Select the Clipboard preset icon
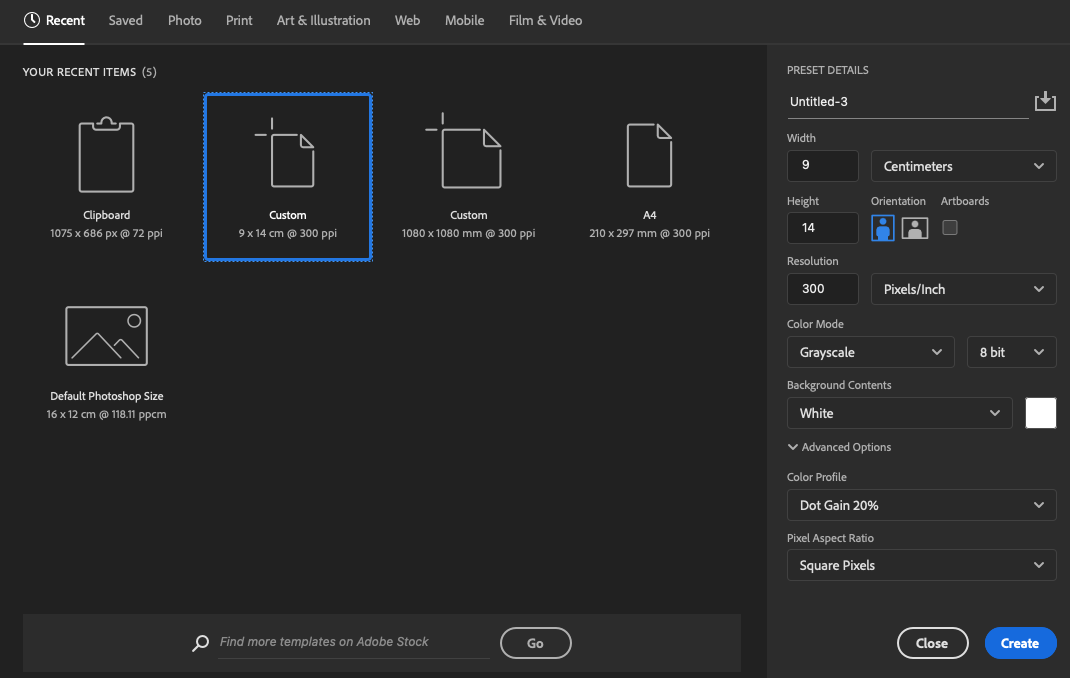Image resolution: width=1070 pixels, height=678 pixels. (x=106, y=156)
